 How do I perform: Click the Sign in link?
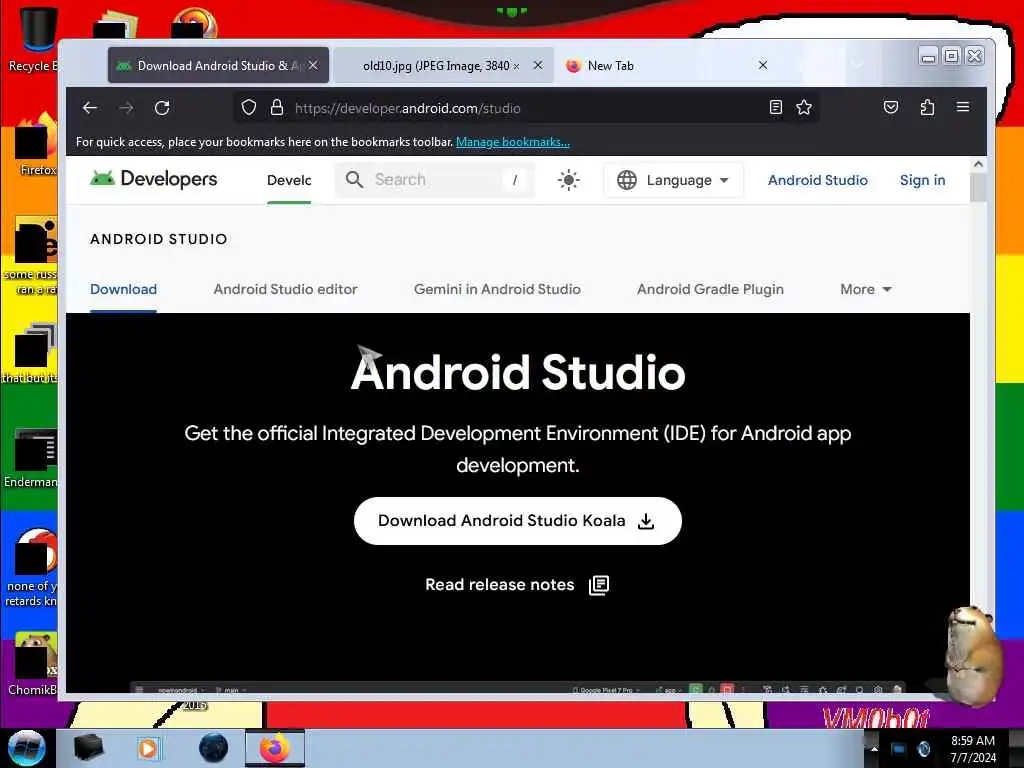tap(923, 180)
